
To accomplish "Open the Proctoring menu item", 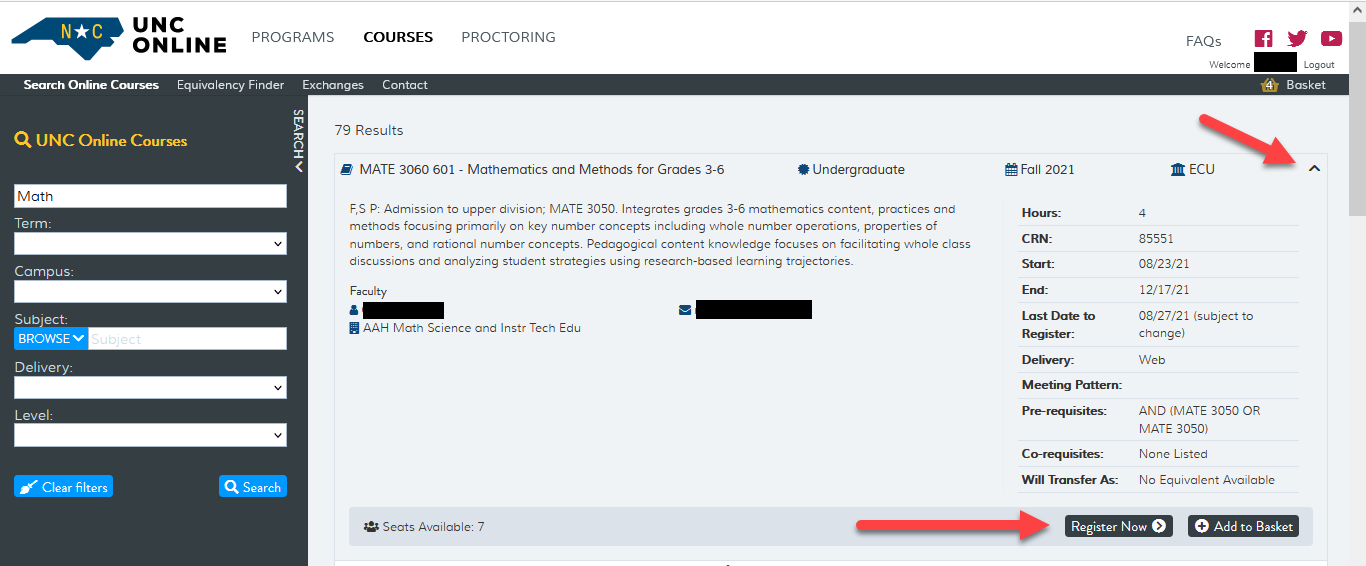I will 508,37.
